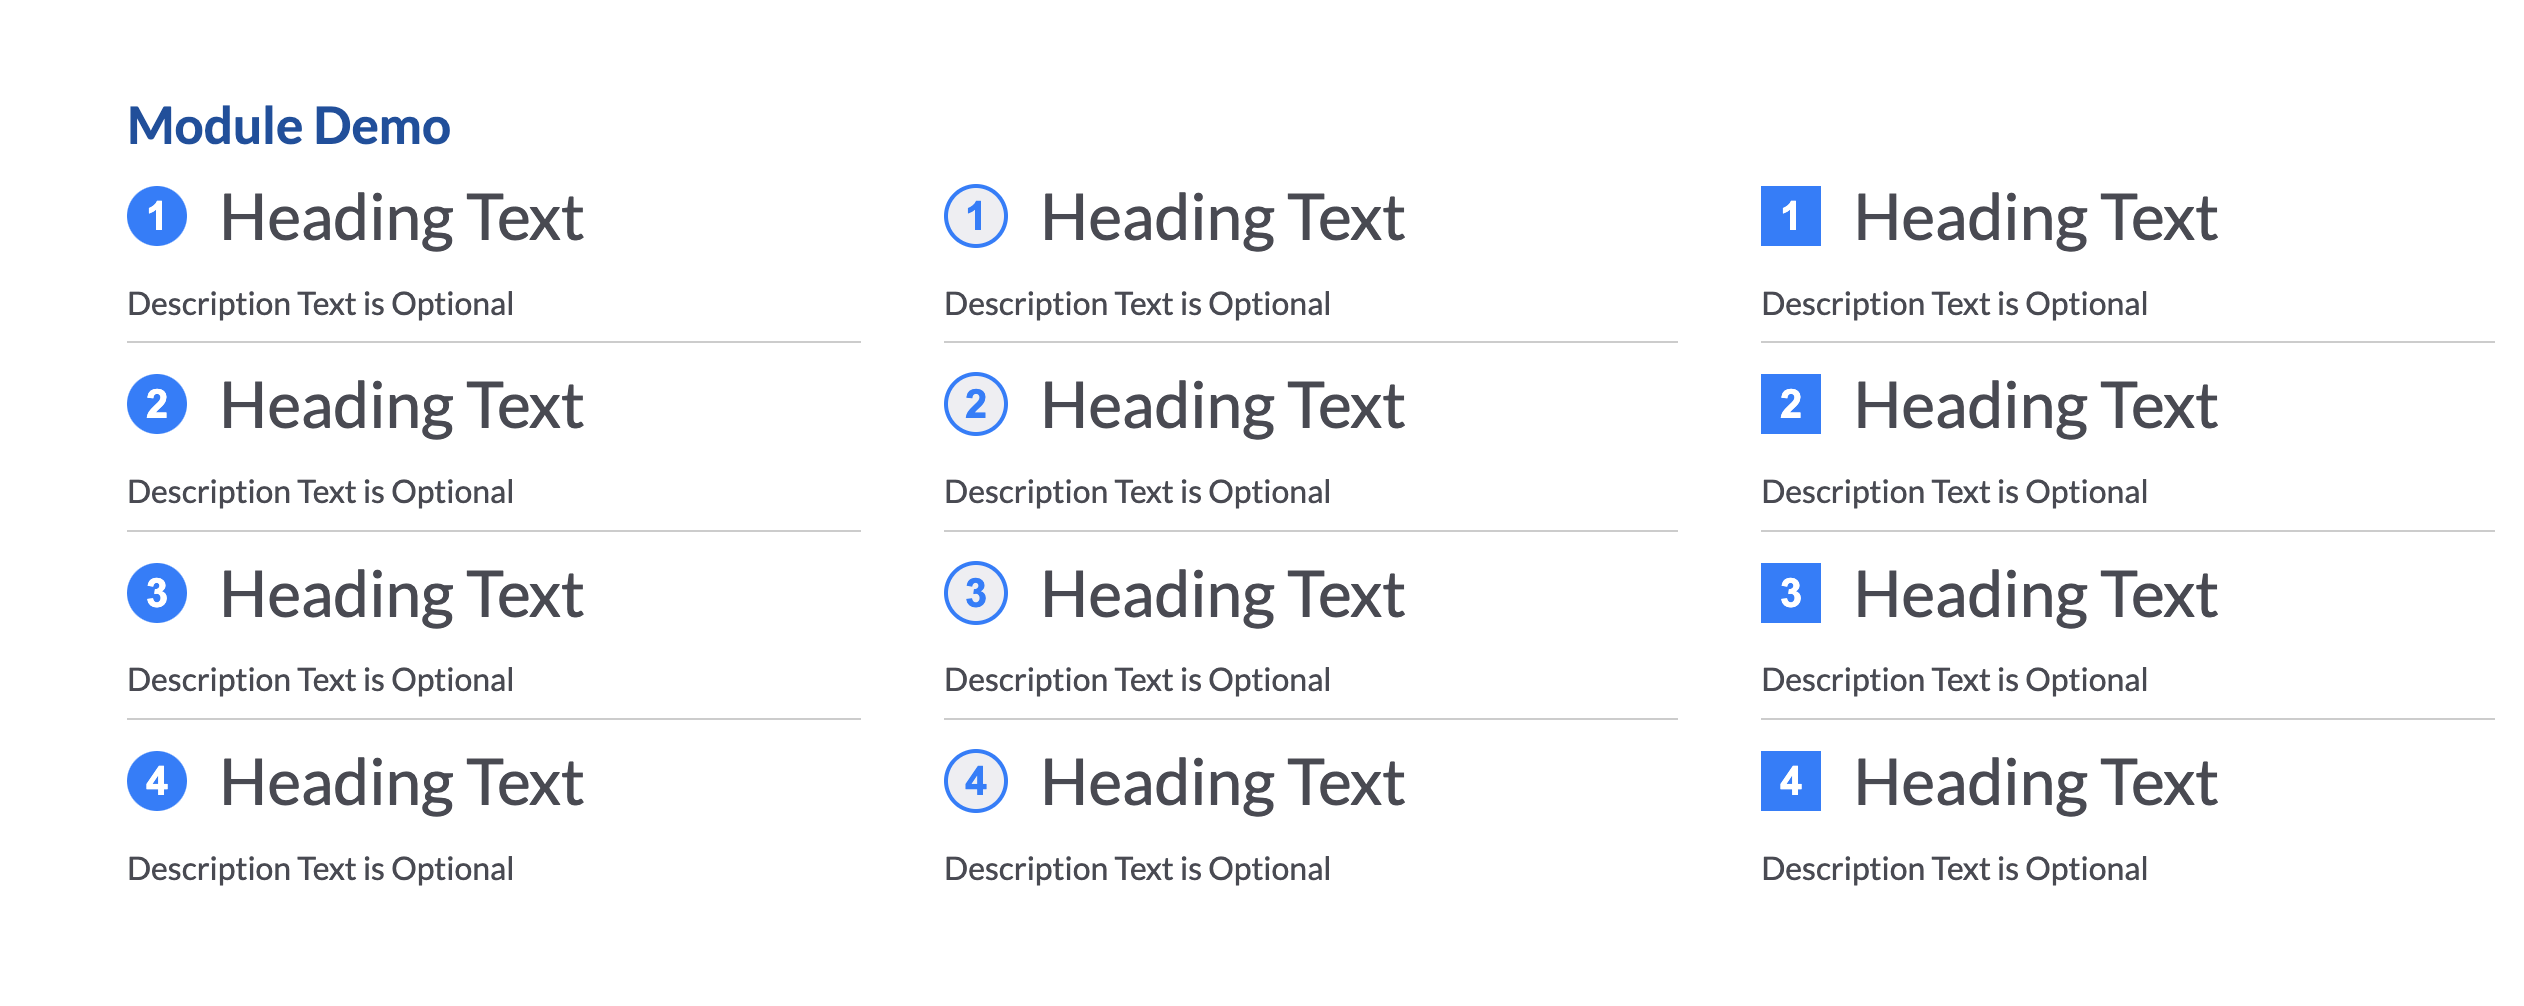Click the blue square number 1 icon
This screenshot has height=1006, width=2524.
point(1790,216)
